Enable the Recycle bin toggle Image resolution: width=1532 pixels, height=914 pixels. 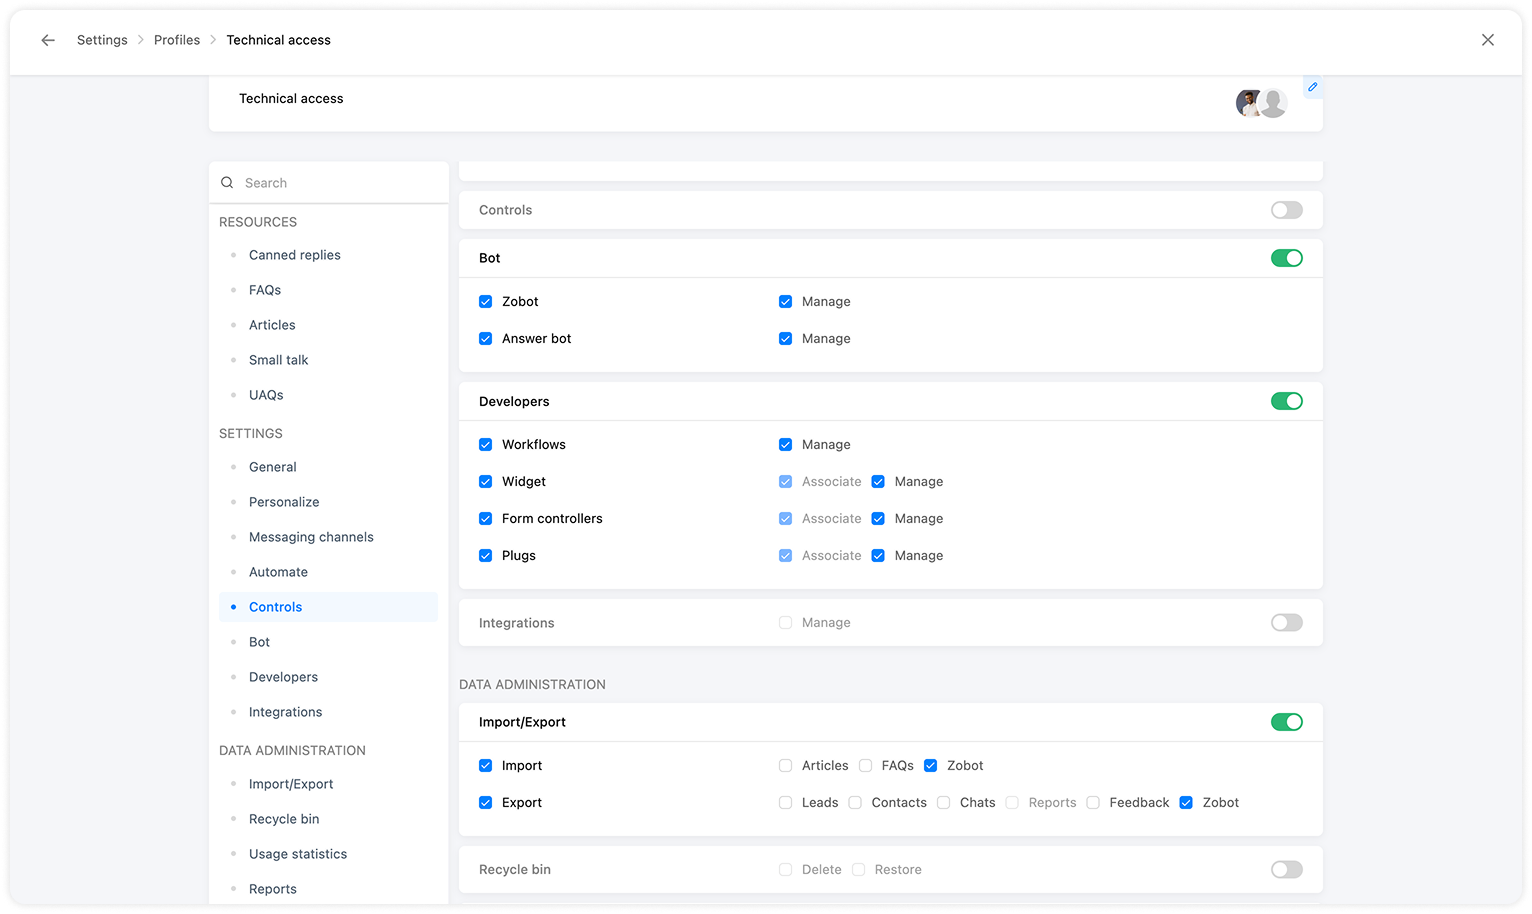click(1286, 870)
